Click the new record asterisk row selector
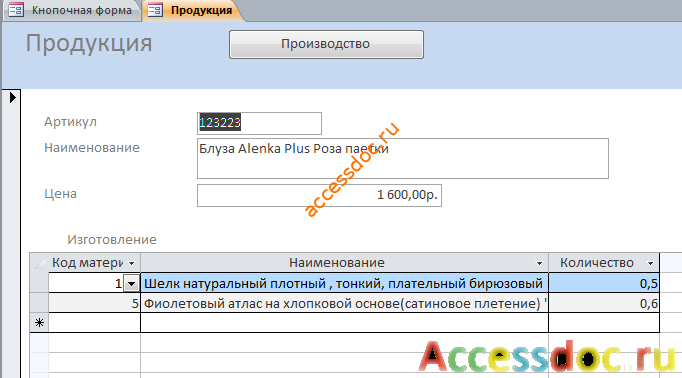 [x=39, y=323]
